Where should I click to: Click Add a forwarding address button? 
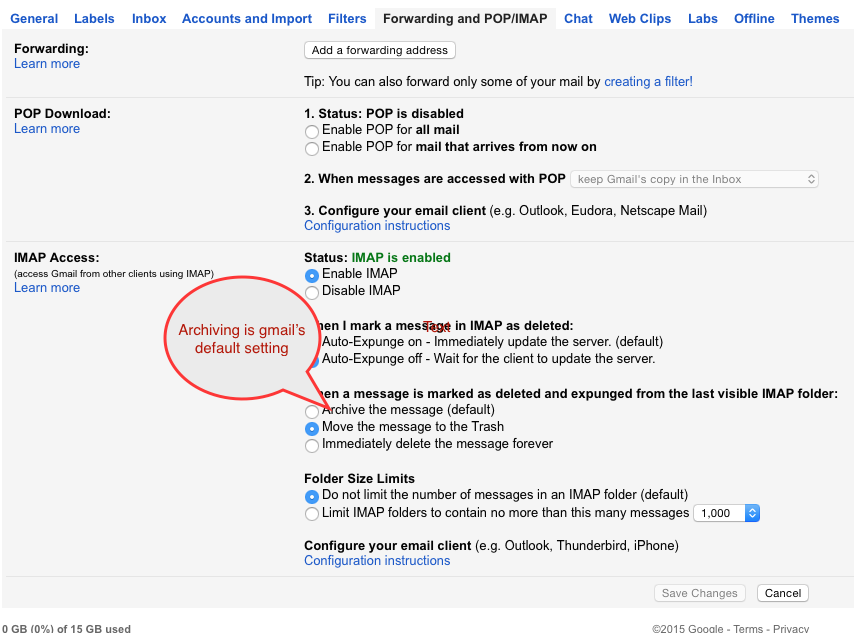click(x=380, y=50)
